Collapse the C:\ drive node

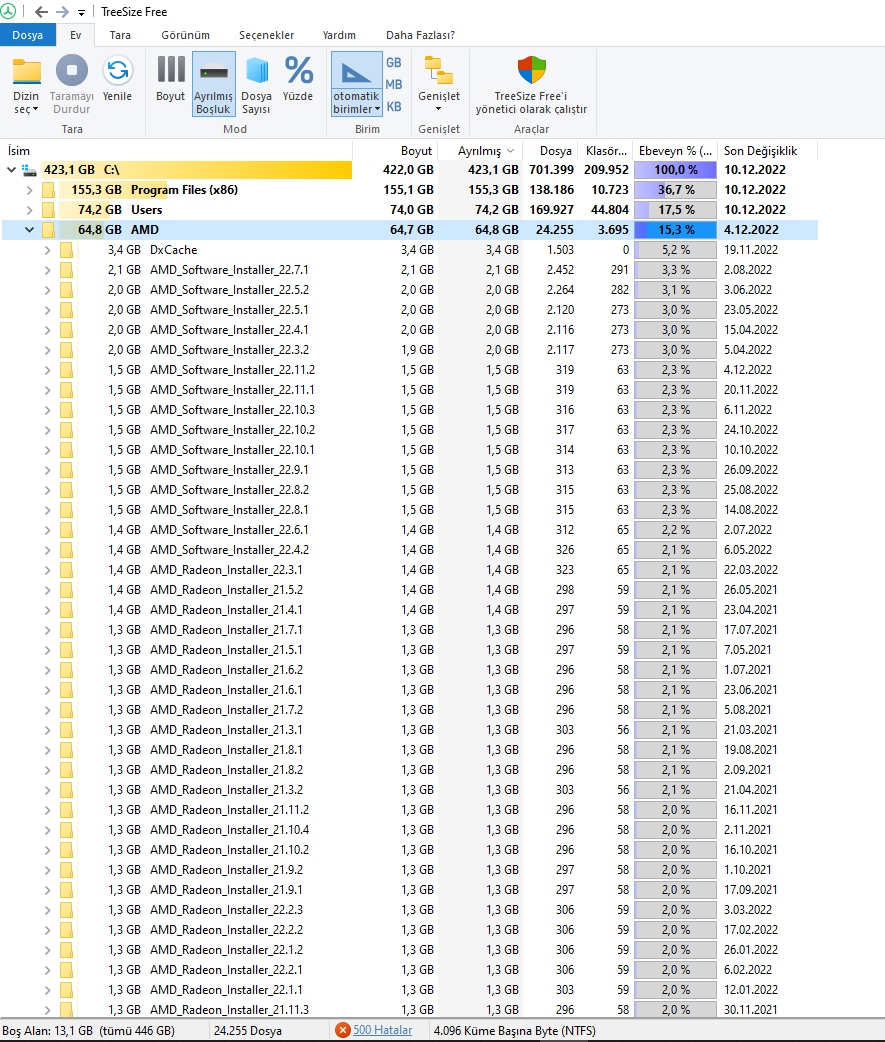coord(11,170)
